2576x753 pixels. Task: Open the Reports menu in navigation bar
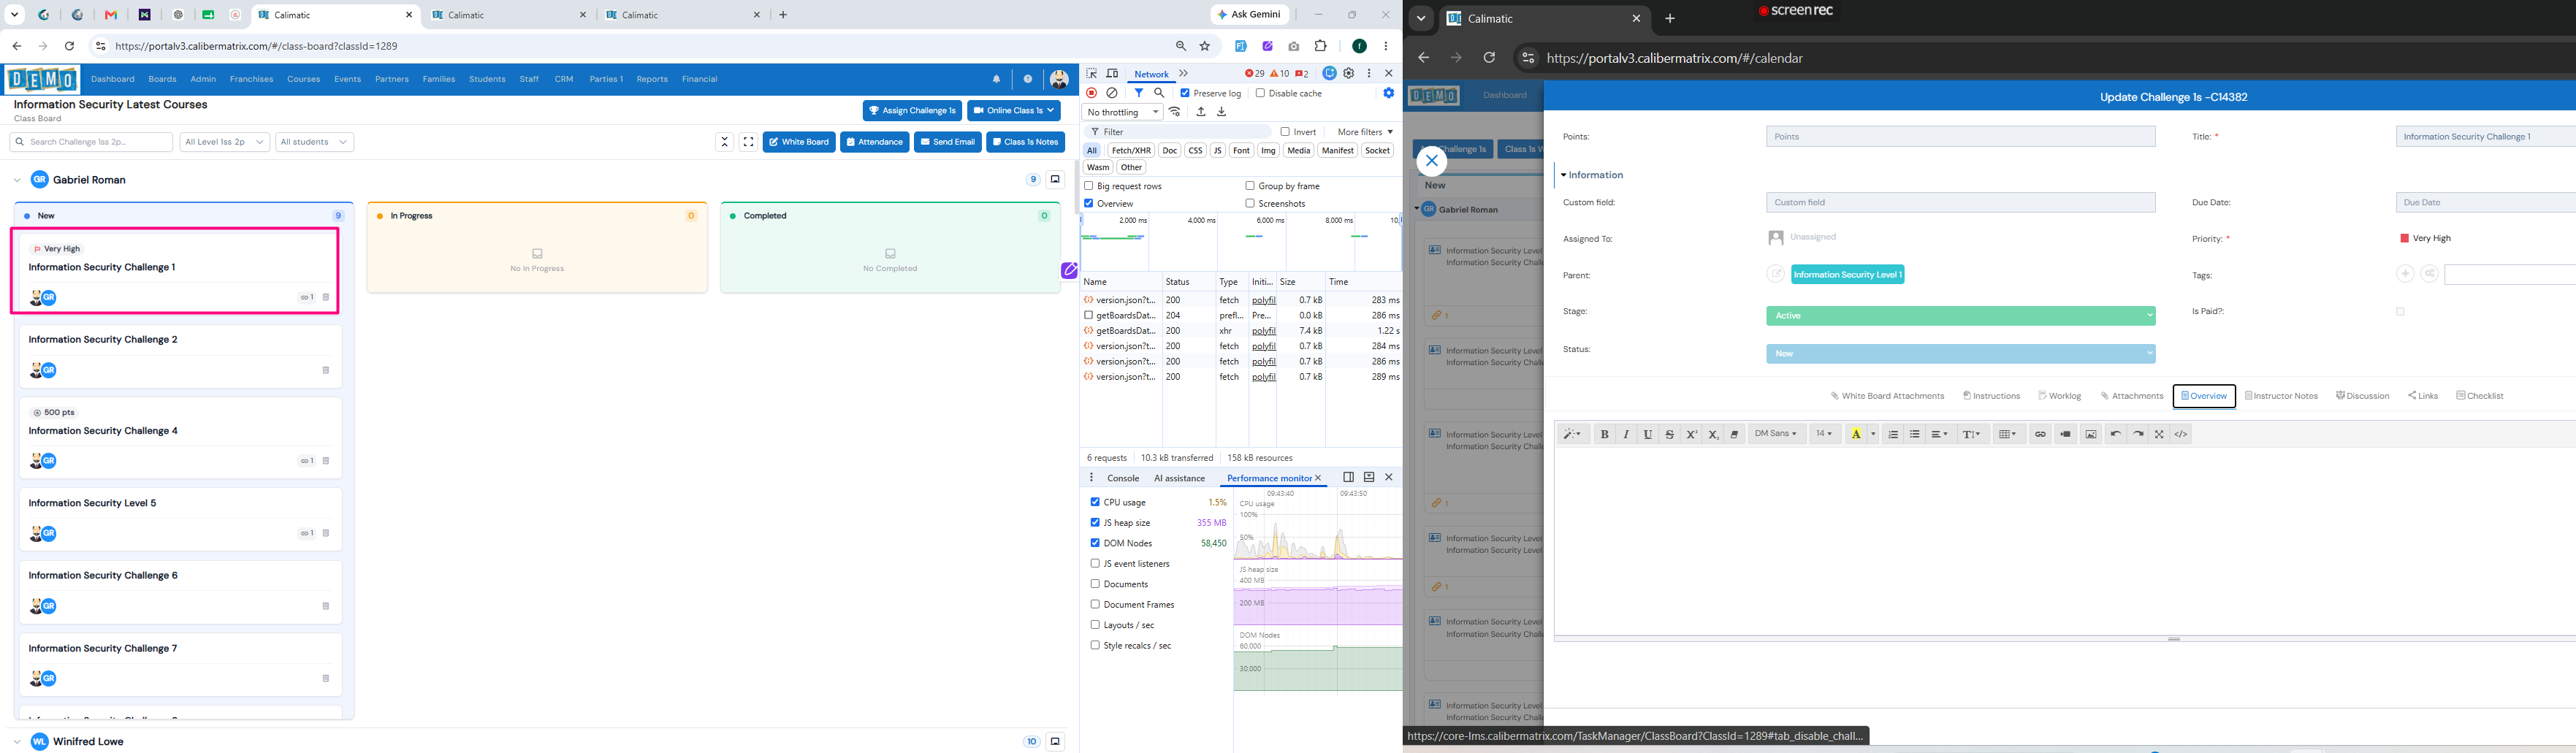tap(652, 79)
